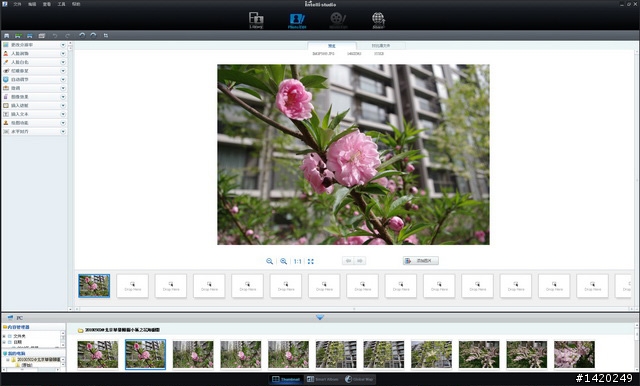The height and width of the screenshot is (386, 640).
Task: Expand the 人脸润饰 panel arrow
Action: (x=63, y=53)
